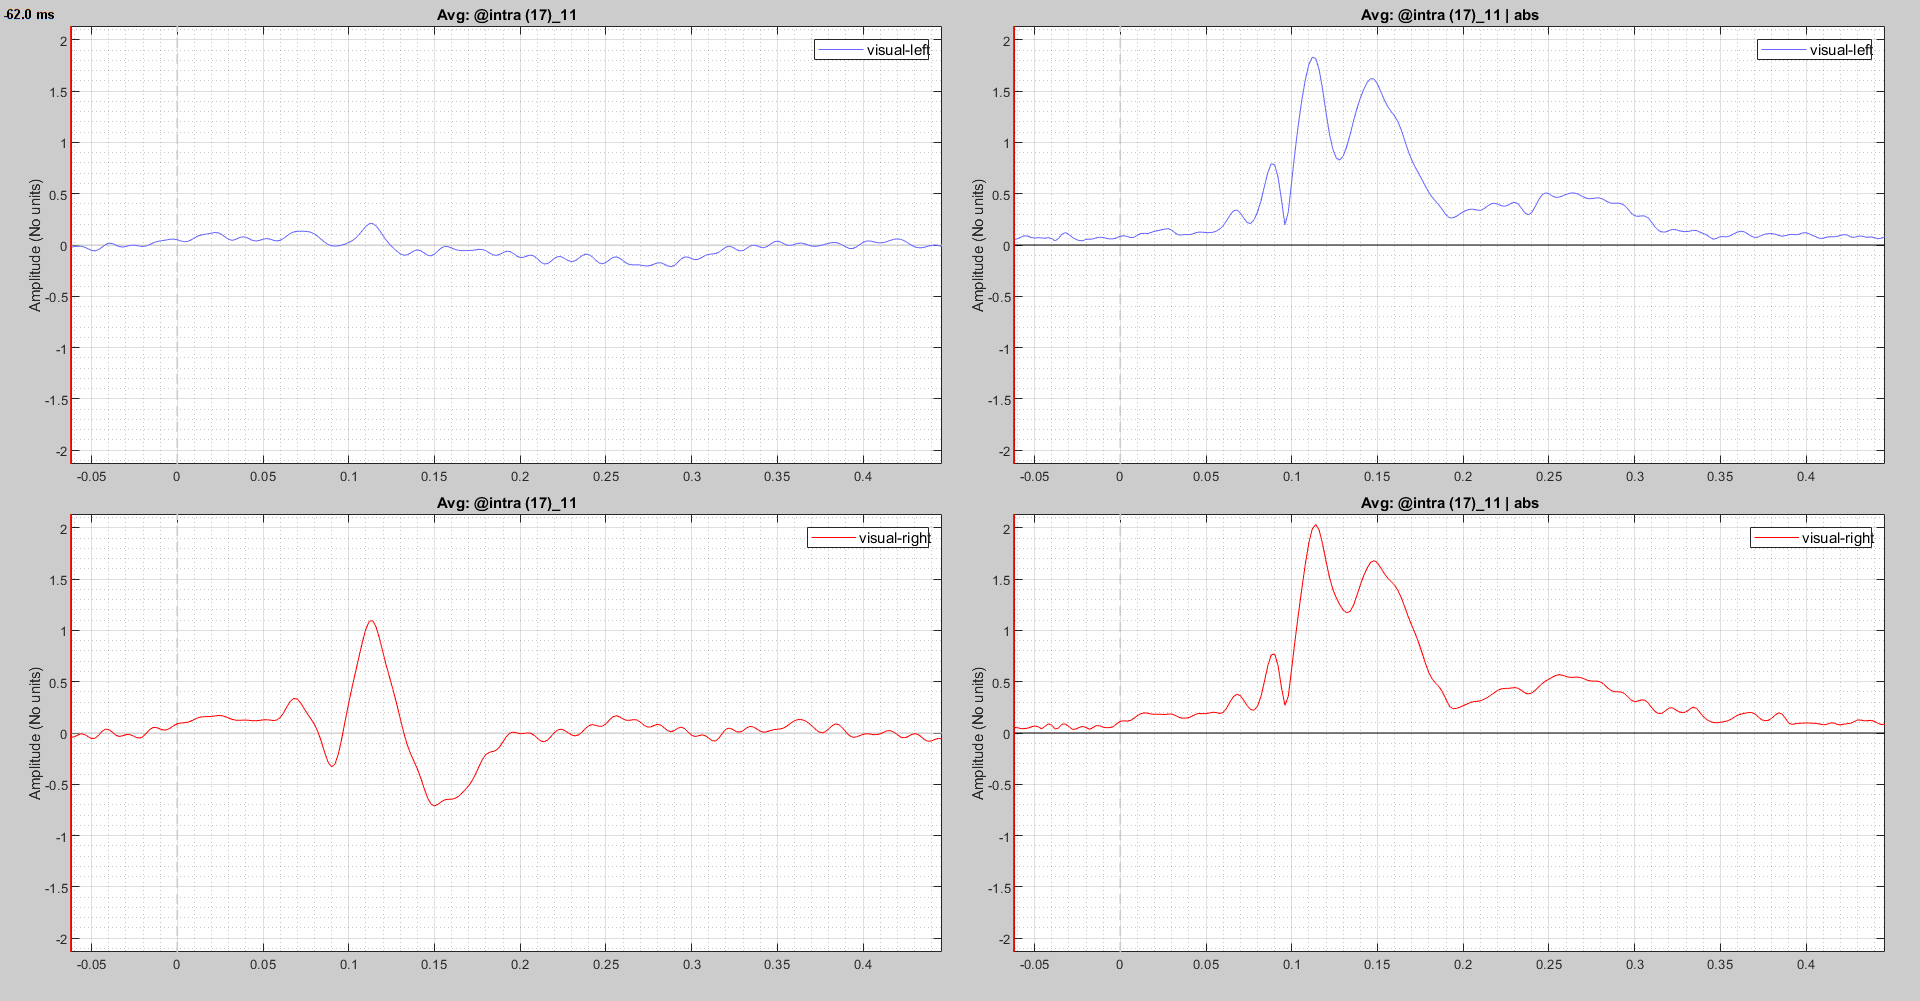Screen dimensions: 1920x1001
Task: Click the highest blue peak in top-right plot
Action: tap(1313, 58)
